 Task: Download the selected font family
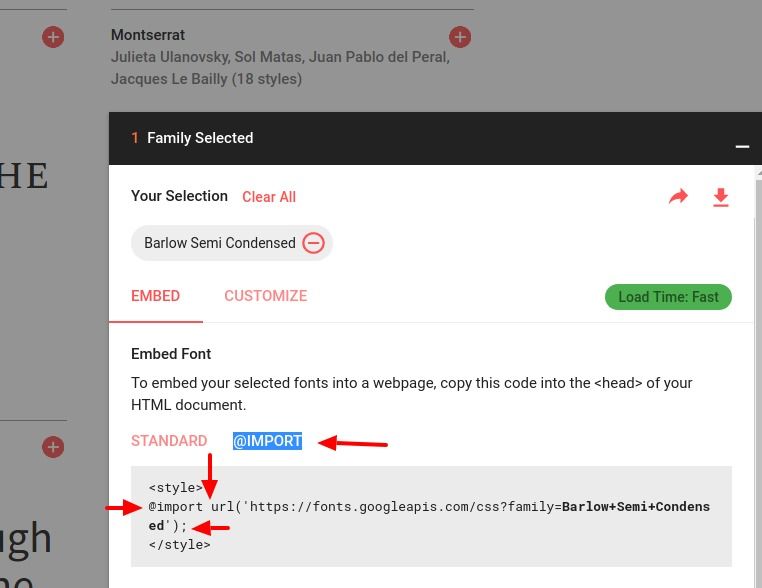pos(721,197)
